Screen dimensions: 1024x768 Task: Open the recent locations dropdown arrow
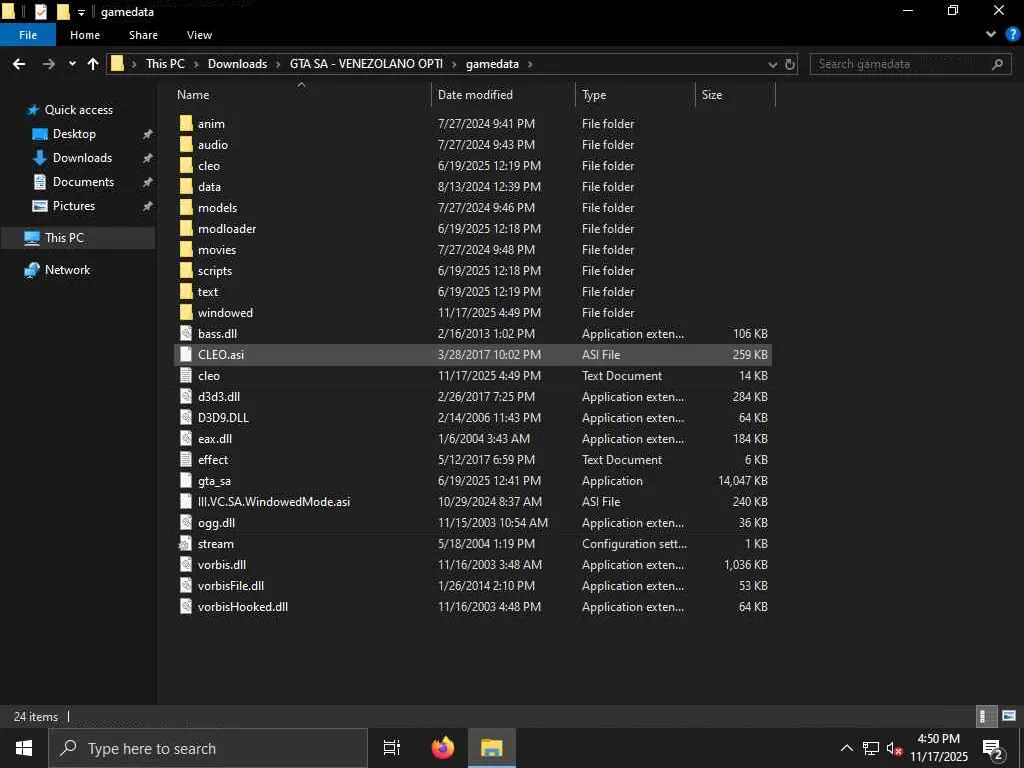coord(72,64)
